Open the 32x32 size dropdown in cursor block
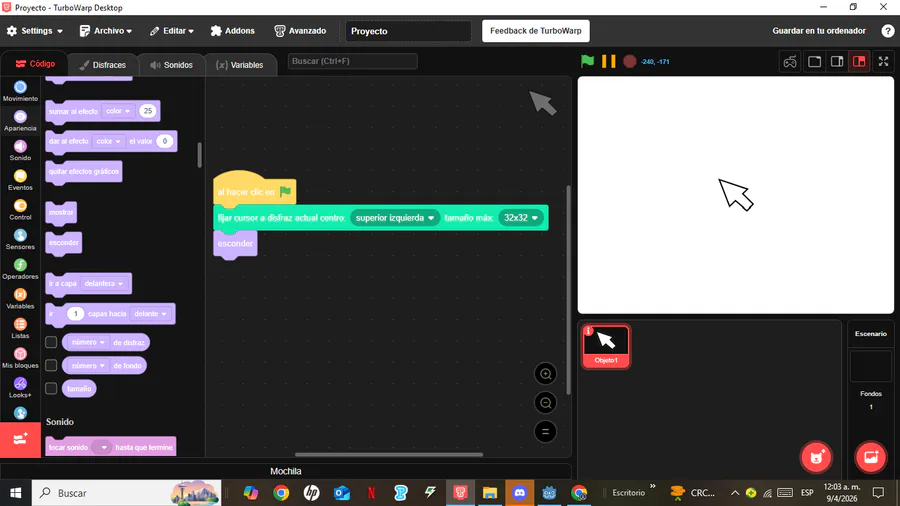This screenshot has width=900, height=506. coord(521,218)
